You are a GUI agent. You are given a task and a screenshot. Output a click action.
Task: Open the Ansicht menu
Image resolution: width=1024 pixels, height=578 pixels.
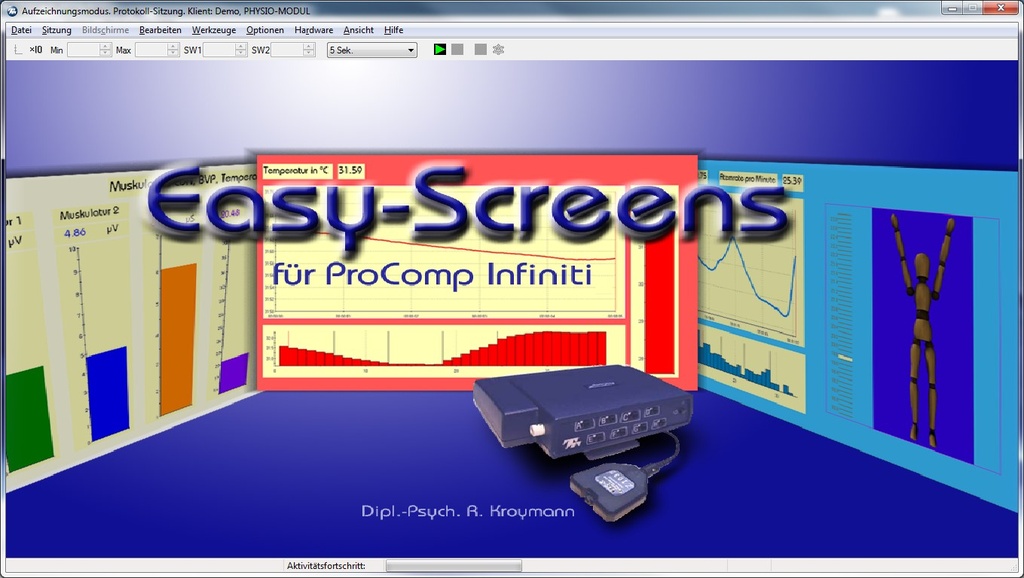[359, 30]
